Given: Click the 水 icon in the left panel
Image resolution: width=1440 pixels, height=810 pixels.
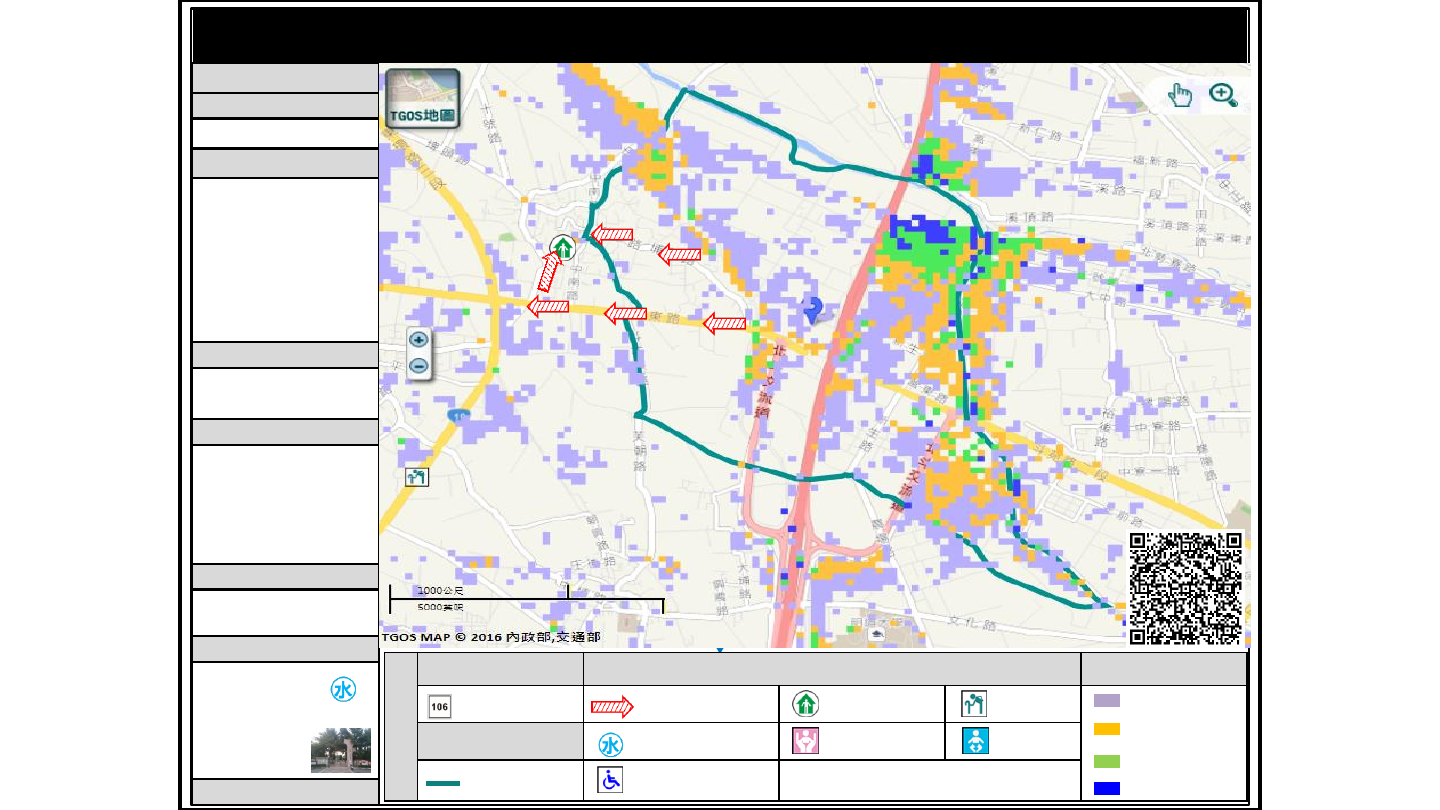Looking at the screenshot, I should [x=343, y=690].
